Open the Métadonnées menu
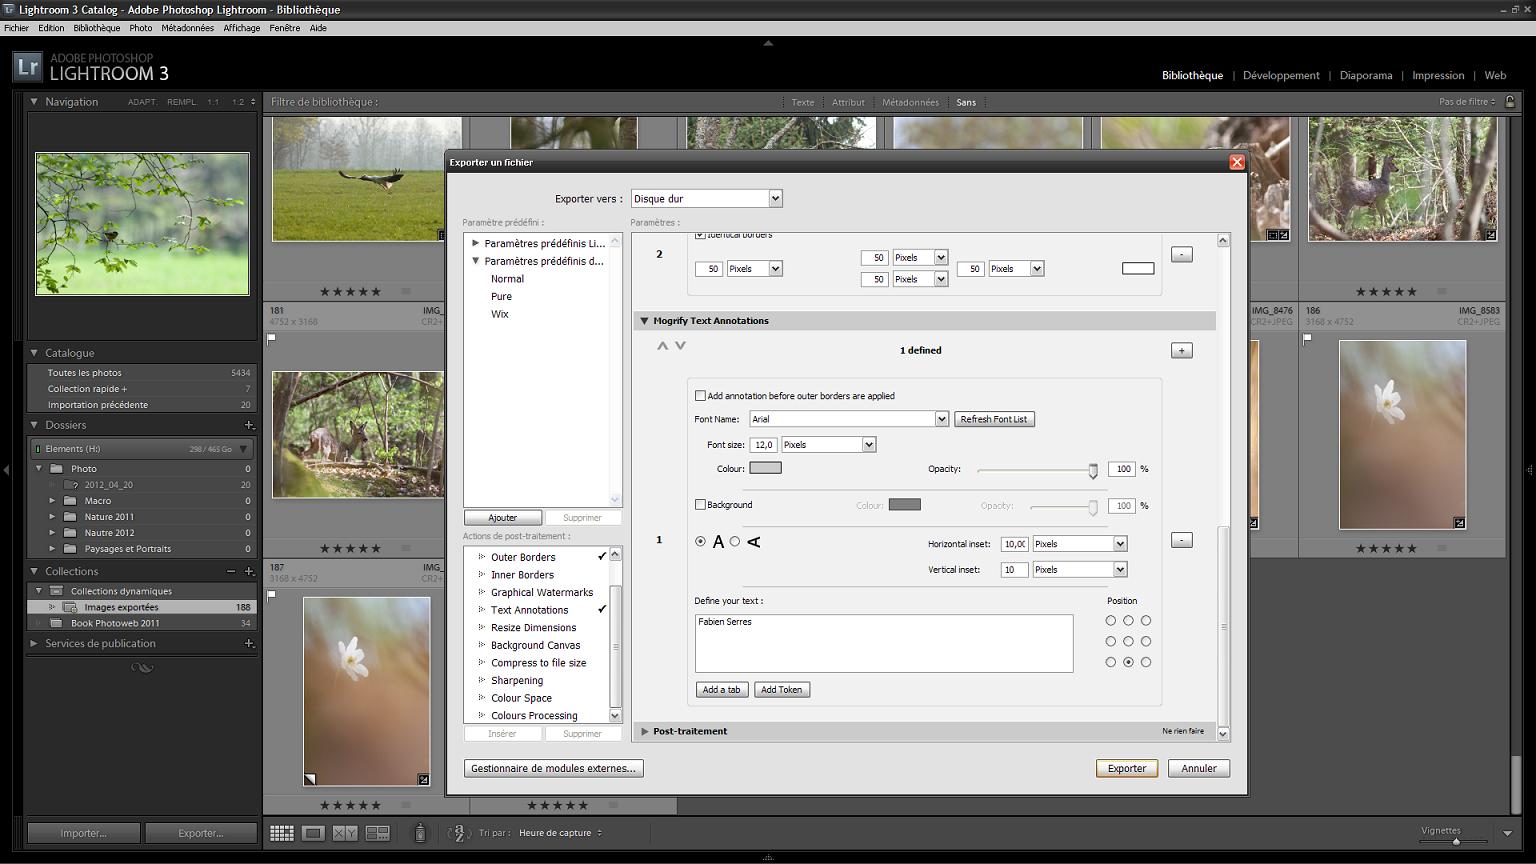The image size is (1536, 864). 187,28
